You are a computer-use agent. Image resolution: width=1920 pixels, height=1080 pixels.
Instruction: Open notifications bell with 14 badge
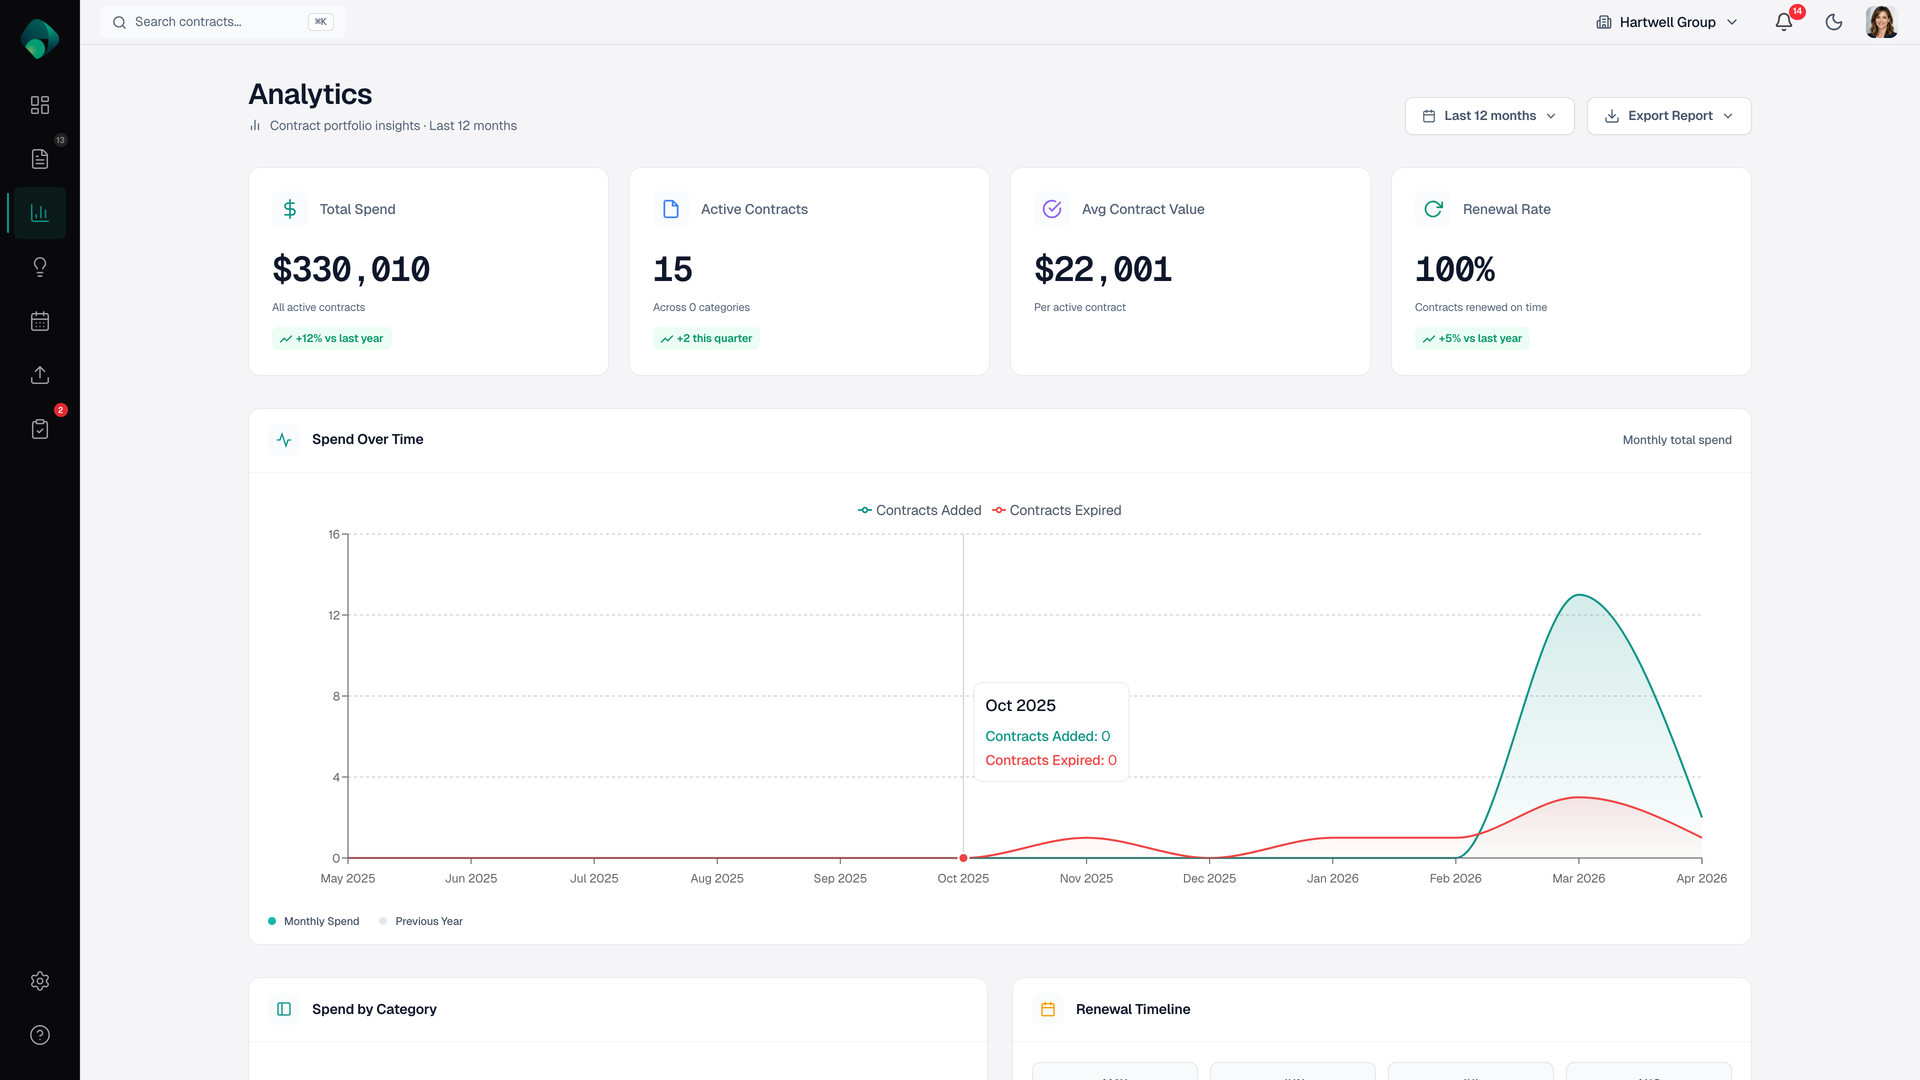point(1784,22)
